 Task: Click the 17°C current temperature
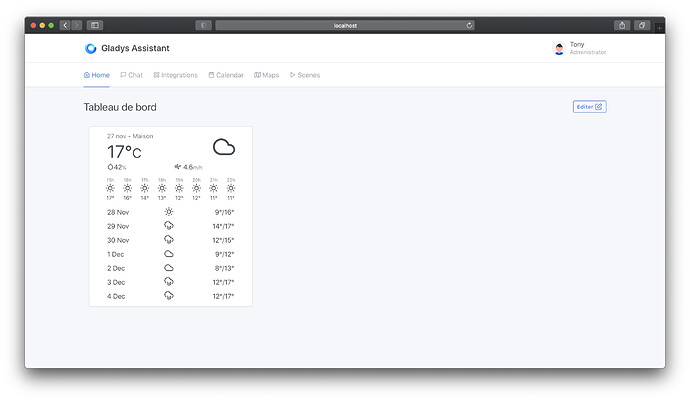(124, 152)
